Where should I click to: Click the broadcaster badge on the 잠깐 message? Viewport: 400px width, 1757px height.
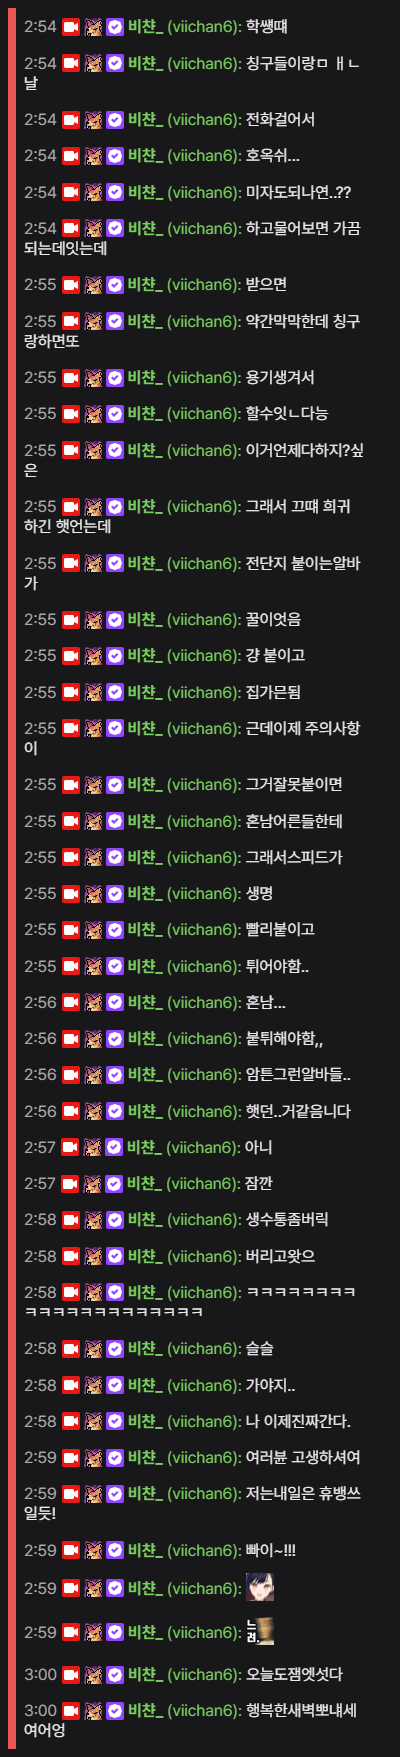(71, 1184)
